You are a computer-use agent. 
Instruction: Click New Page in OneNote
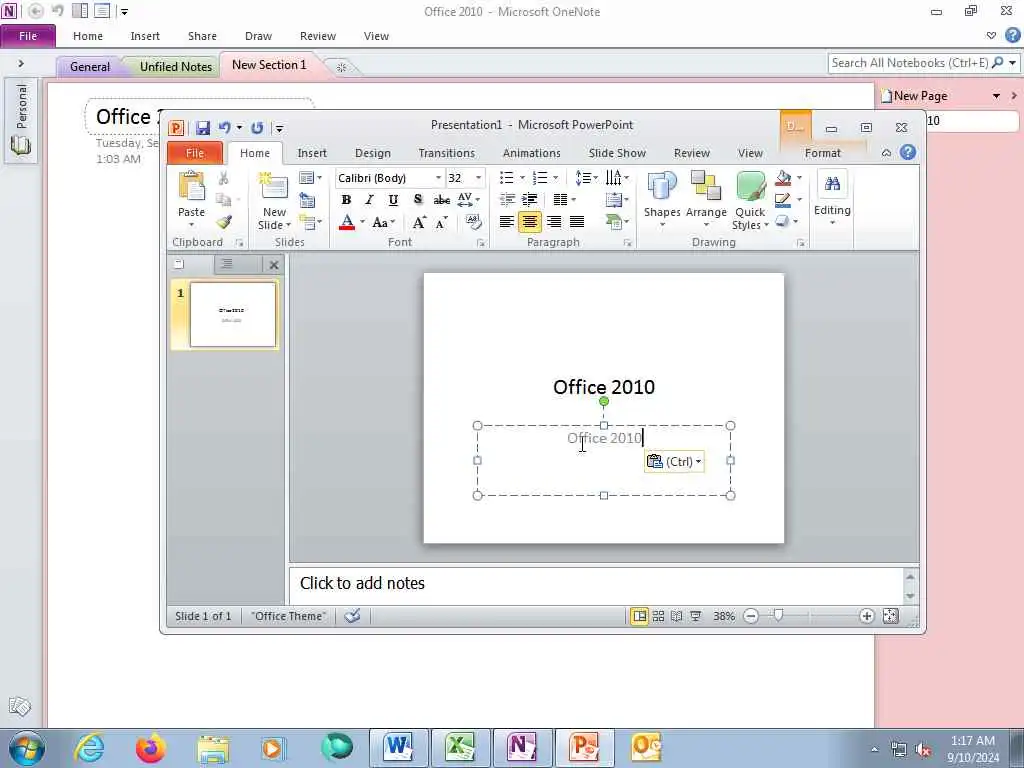[x=914, y=96]
